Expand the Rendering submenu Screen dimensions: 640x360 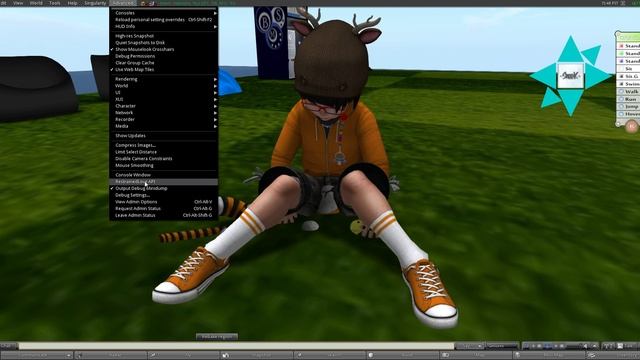tap(163, 79)
